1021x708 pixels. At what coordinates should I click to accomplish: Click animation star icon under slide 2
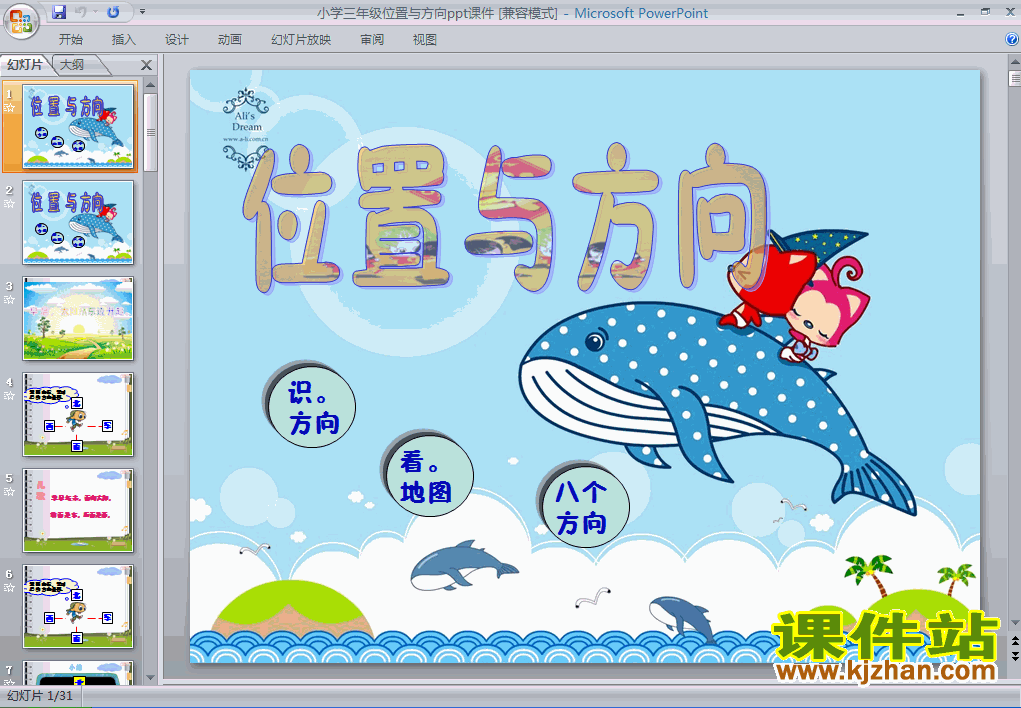[x=9, y=203]
